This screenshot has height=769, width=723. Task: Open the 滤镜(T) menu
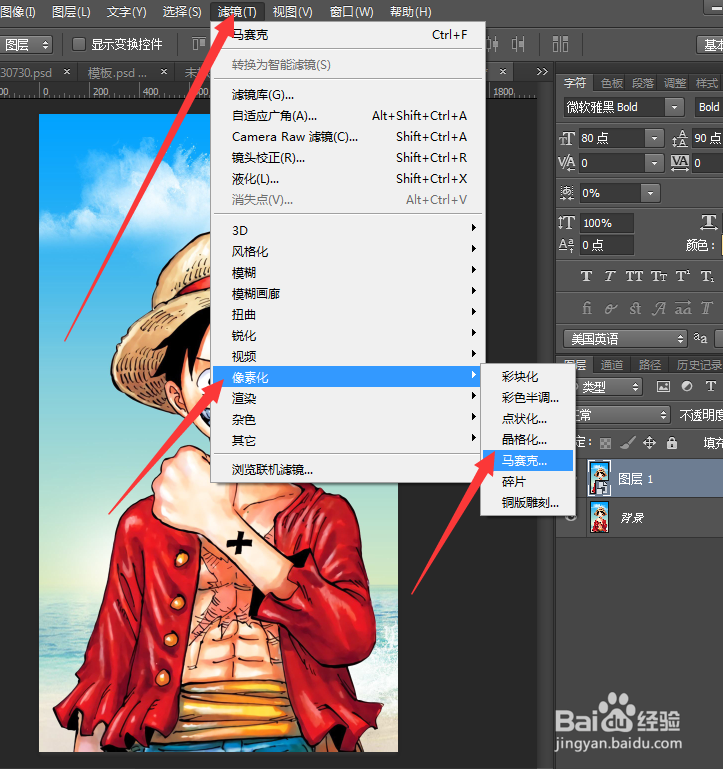[x=237, y=11]
